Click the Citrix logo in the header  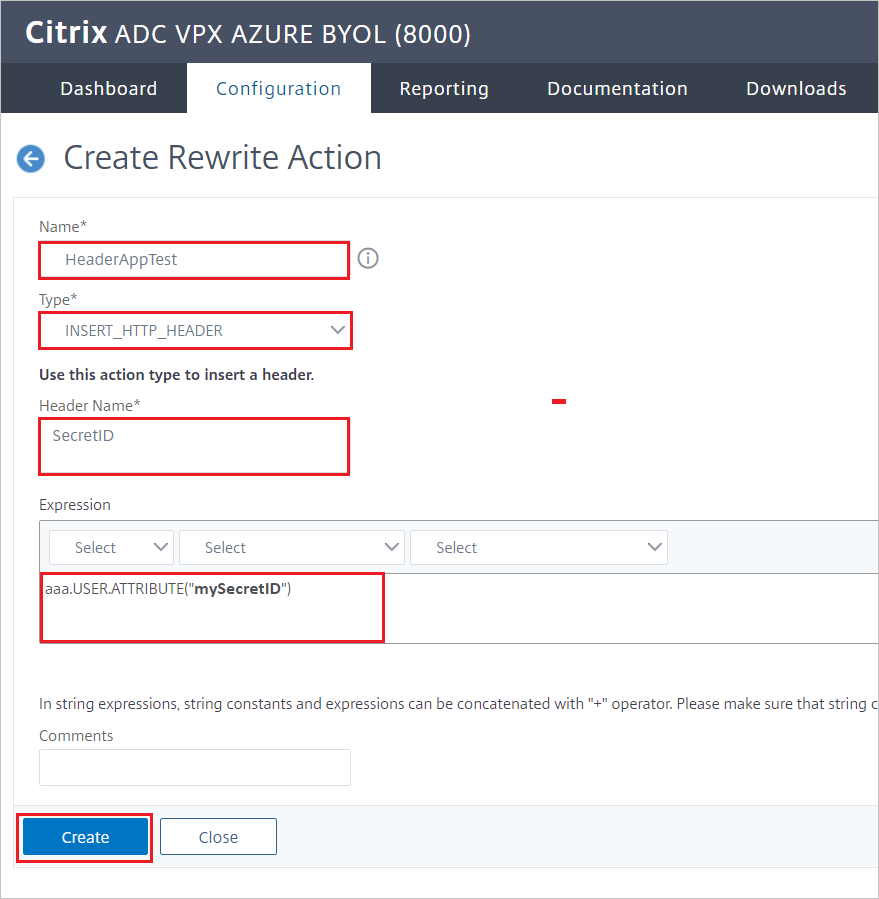click(66, 32)
